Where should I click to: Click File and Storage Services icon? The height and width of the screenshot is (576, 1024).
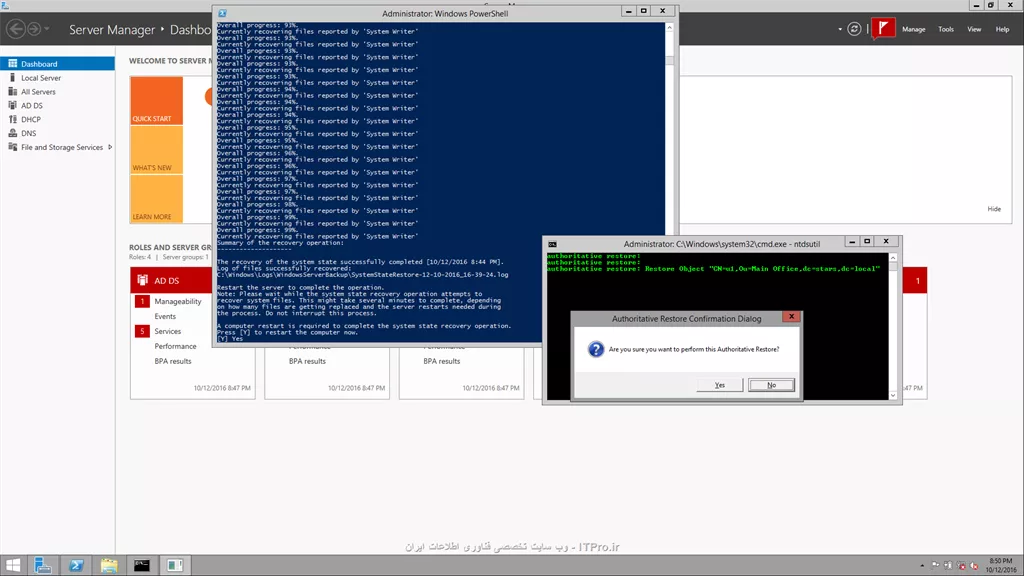[12, 147]
